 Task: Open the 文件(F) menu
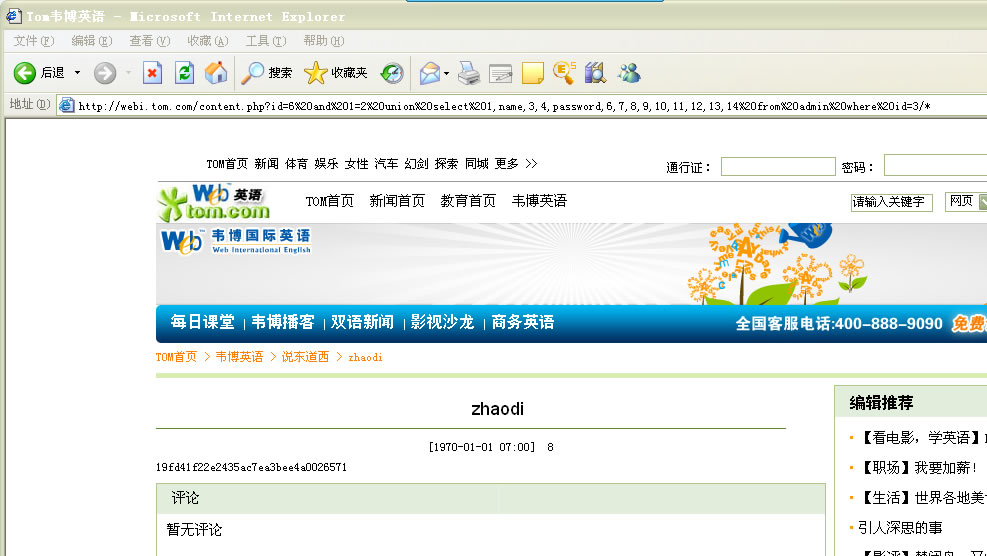point(34,41)
